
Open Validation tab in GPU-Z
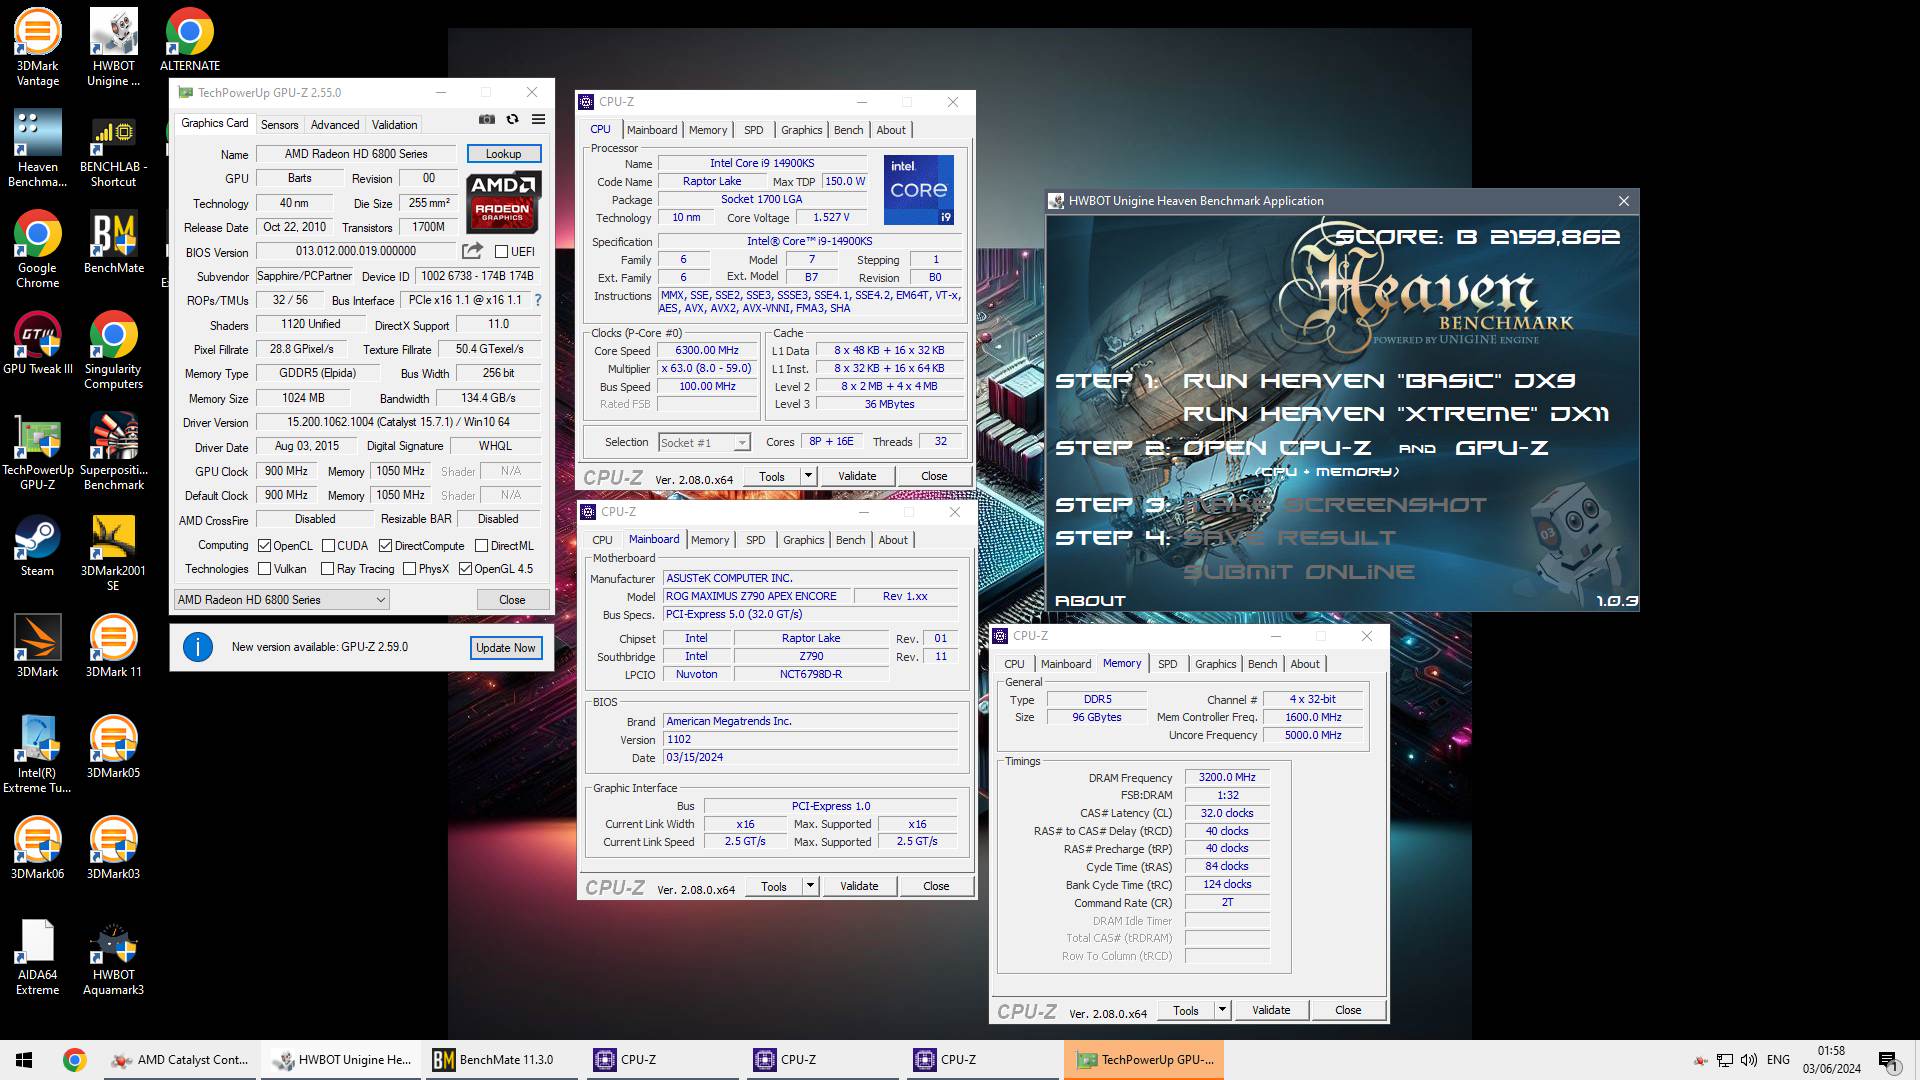tap(394, 125)
